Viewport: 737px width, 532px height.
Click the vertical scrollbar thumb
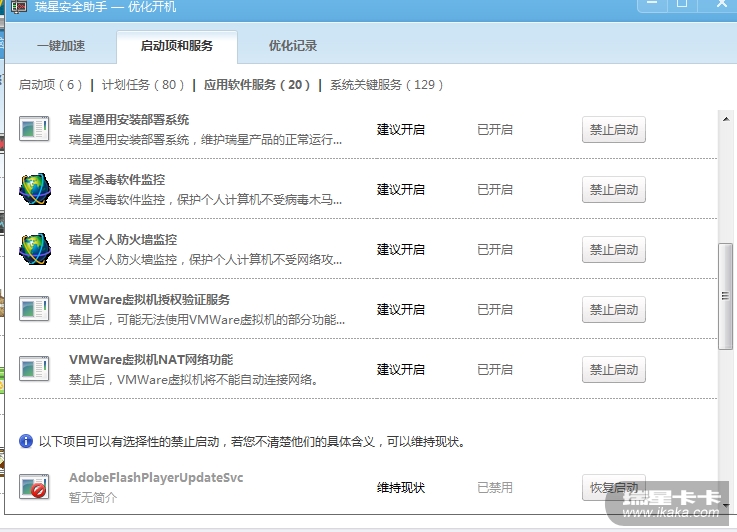pyautogui.click(x=726, y=296)
